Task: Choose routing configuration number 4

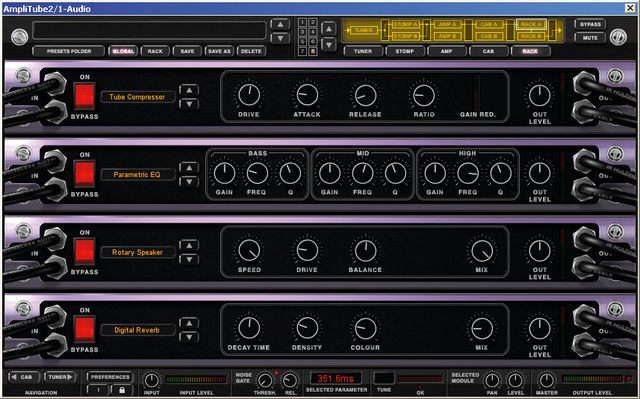Action: (313, 32)
